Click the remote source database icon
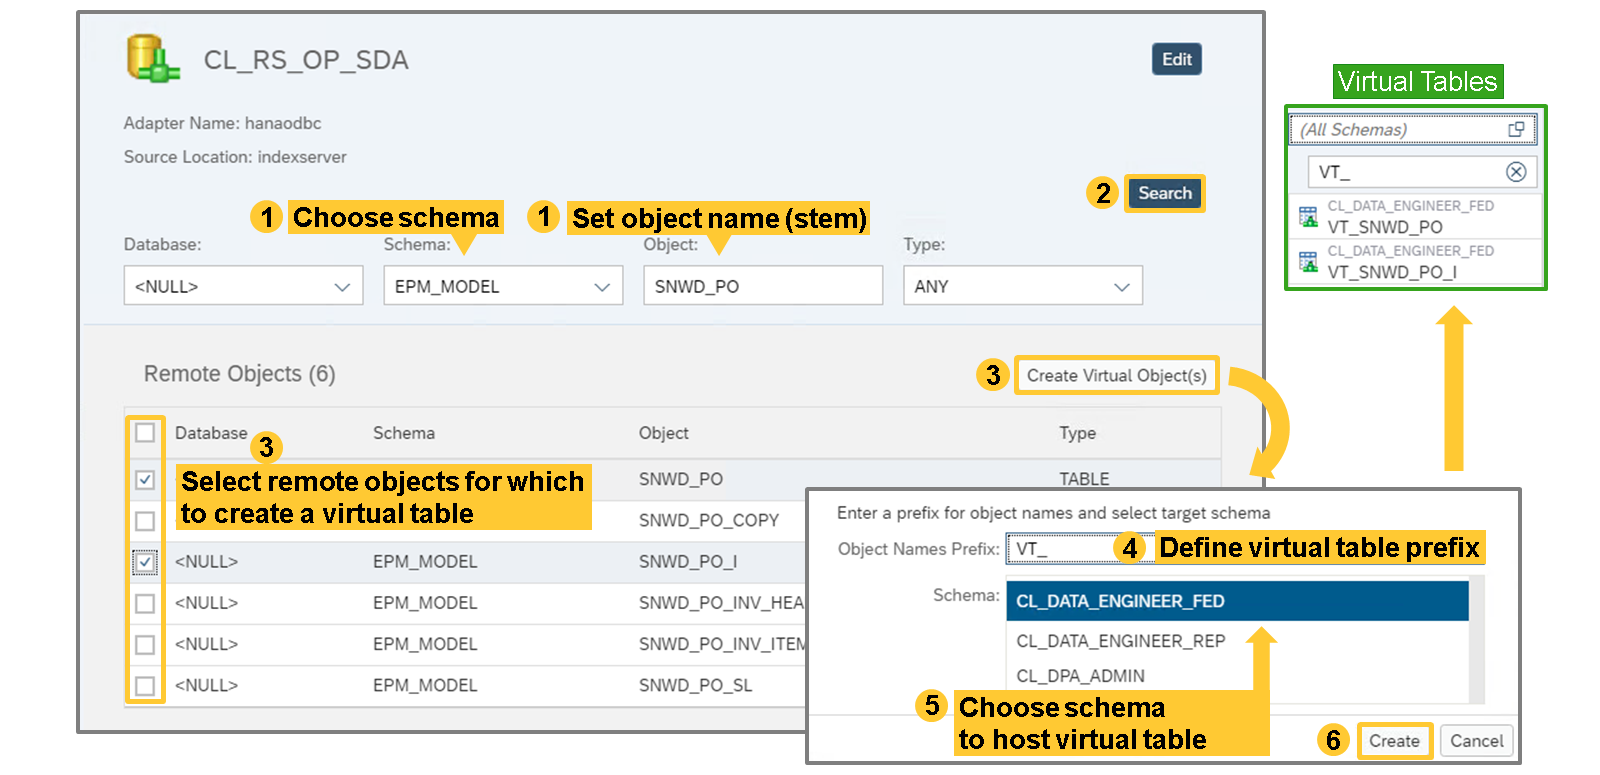 [152, 59]
